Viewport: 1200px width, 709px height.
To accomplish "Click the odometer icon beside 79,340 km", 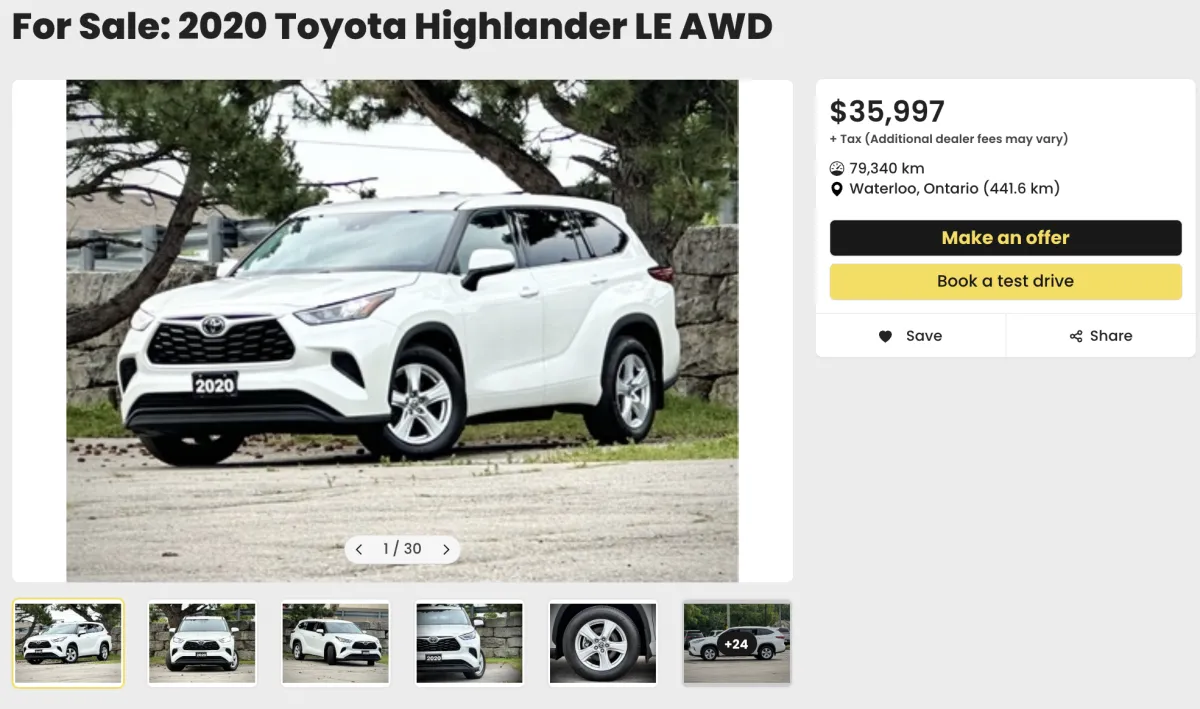I will (x=837, y=168).
